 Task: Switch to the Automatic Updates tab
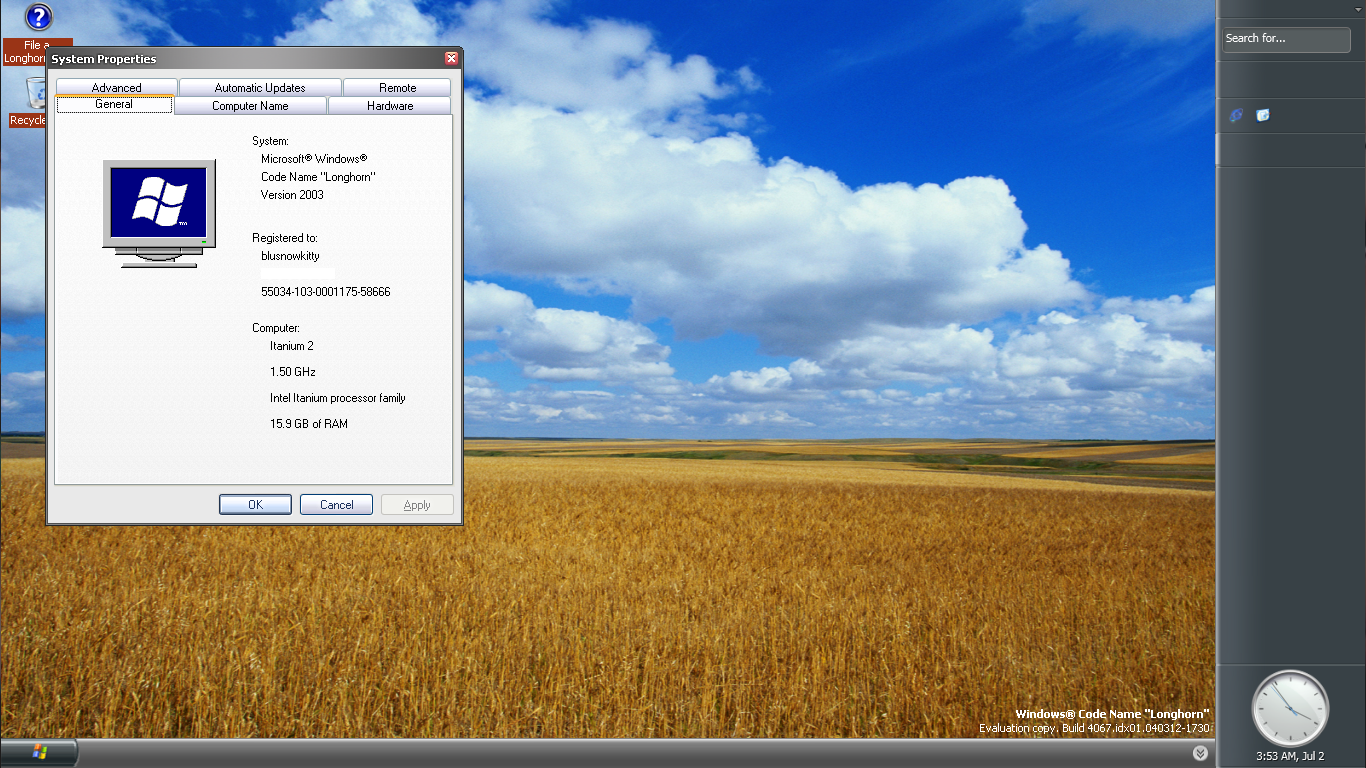[260, 87]
